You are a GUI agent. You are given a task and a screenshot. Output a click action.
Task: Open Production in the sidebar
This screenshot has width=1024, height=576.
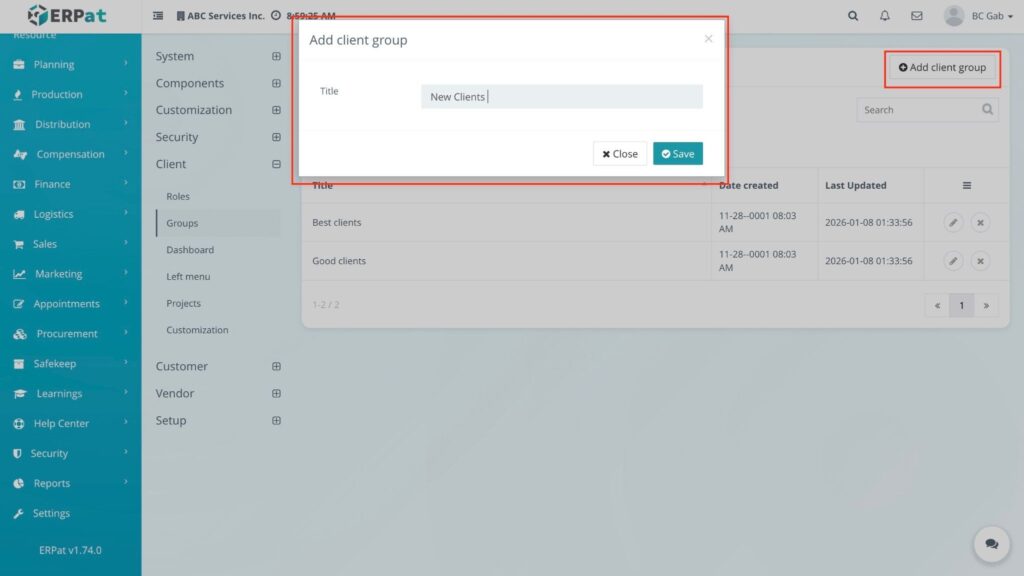(x=71, y=94)
